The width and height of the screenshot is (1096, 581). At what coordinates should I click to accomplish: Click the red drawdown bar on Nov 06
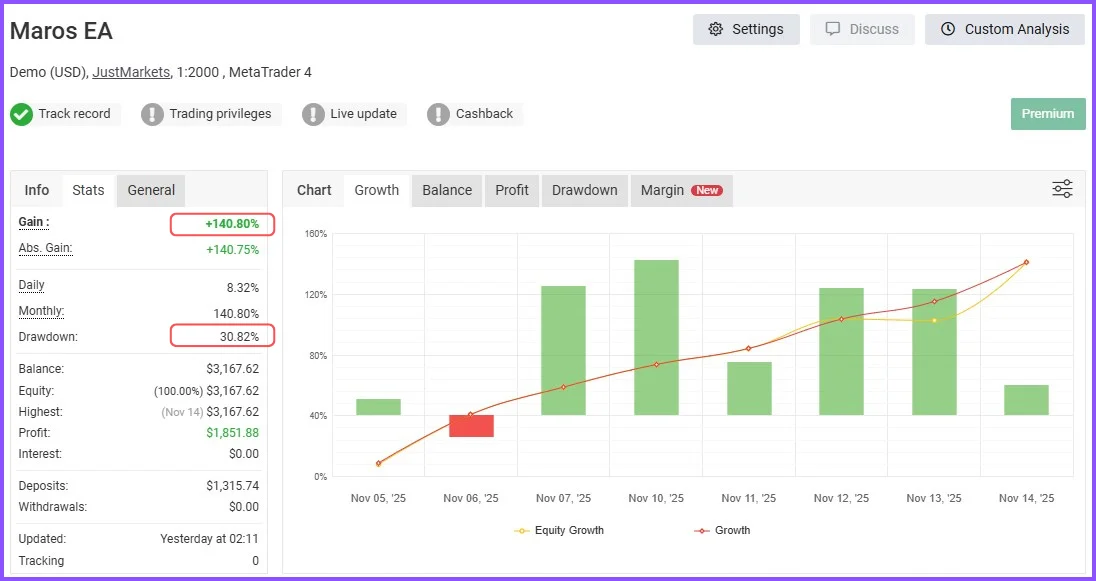[470, 424]
